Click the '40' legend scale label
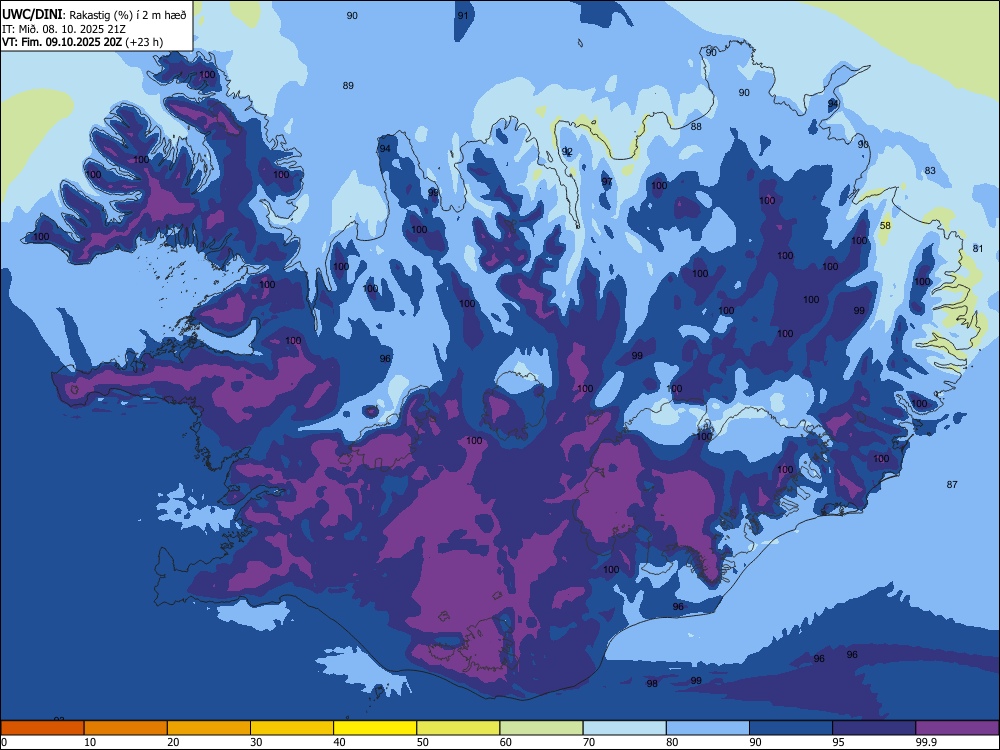This screenshot has height=750, width=1000. coord(340,742)
